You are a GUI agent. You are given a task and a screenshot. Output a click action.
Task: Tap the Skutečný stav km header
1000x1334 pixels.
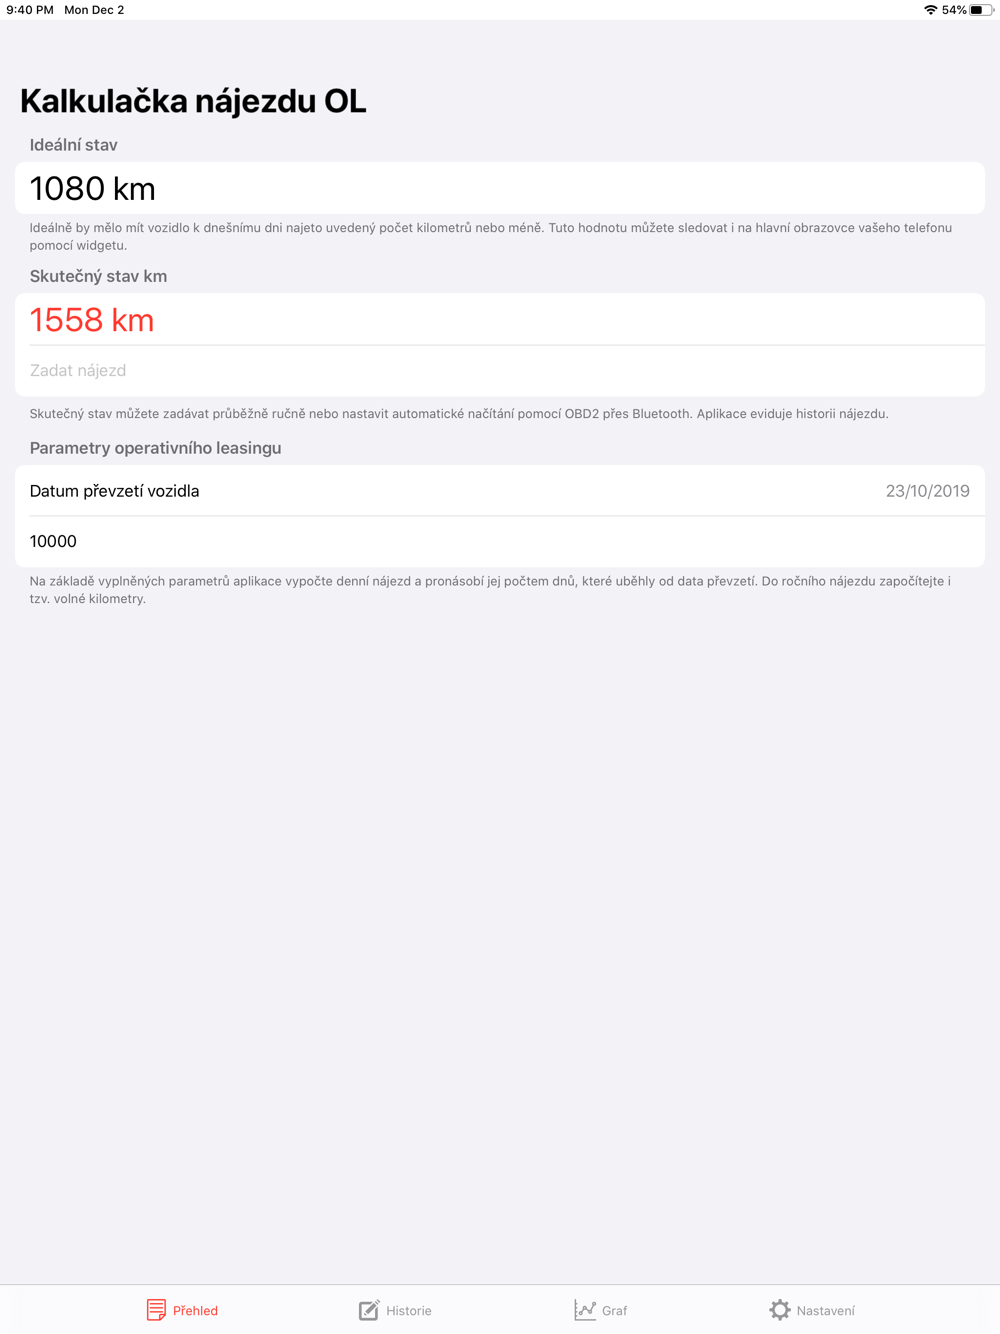(x=98, y=276)
